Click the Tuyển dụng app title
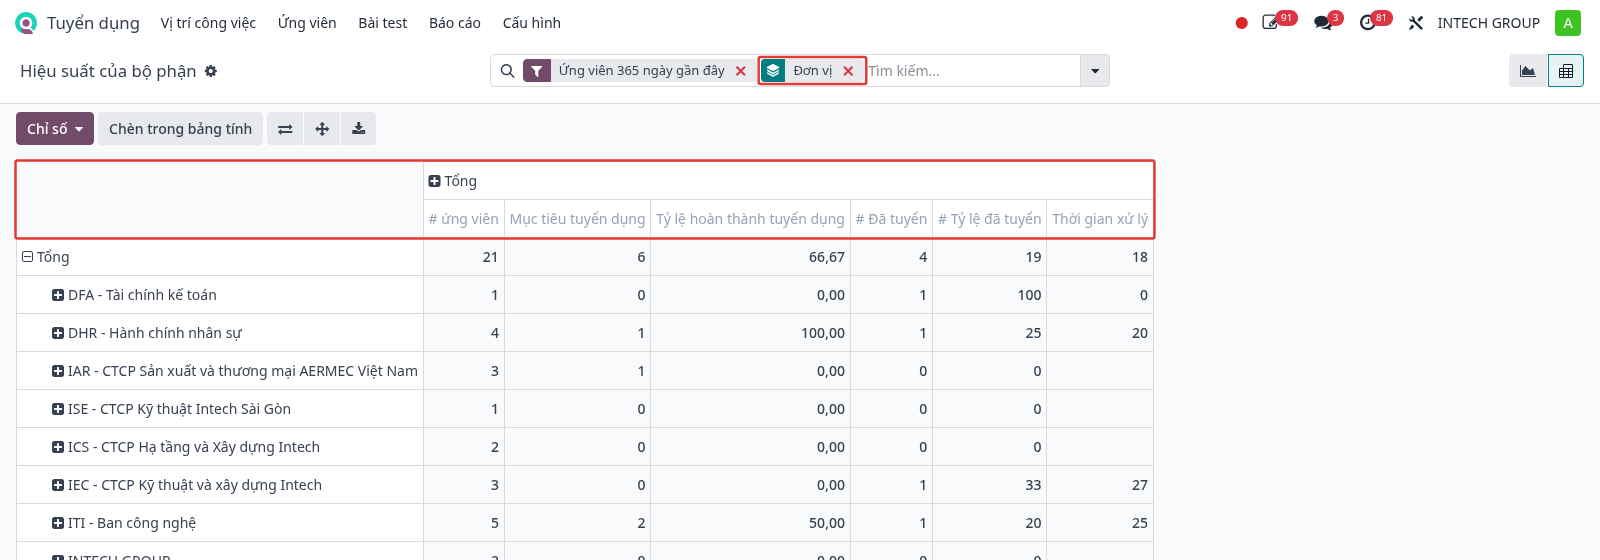This screenshot has width=1600, height=560. pyautogui.click(x=93, y=23)
